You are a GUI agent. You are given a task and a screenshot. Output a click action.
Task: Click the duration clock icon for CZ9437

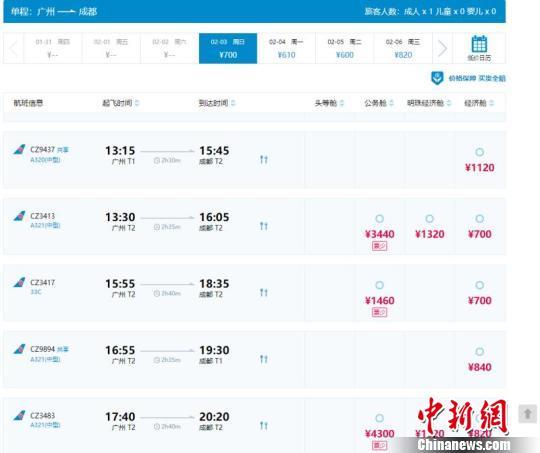click(157, 161)
